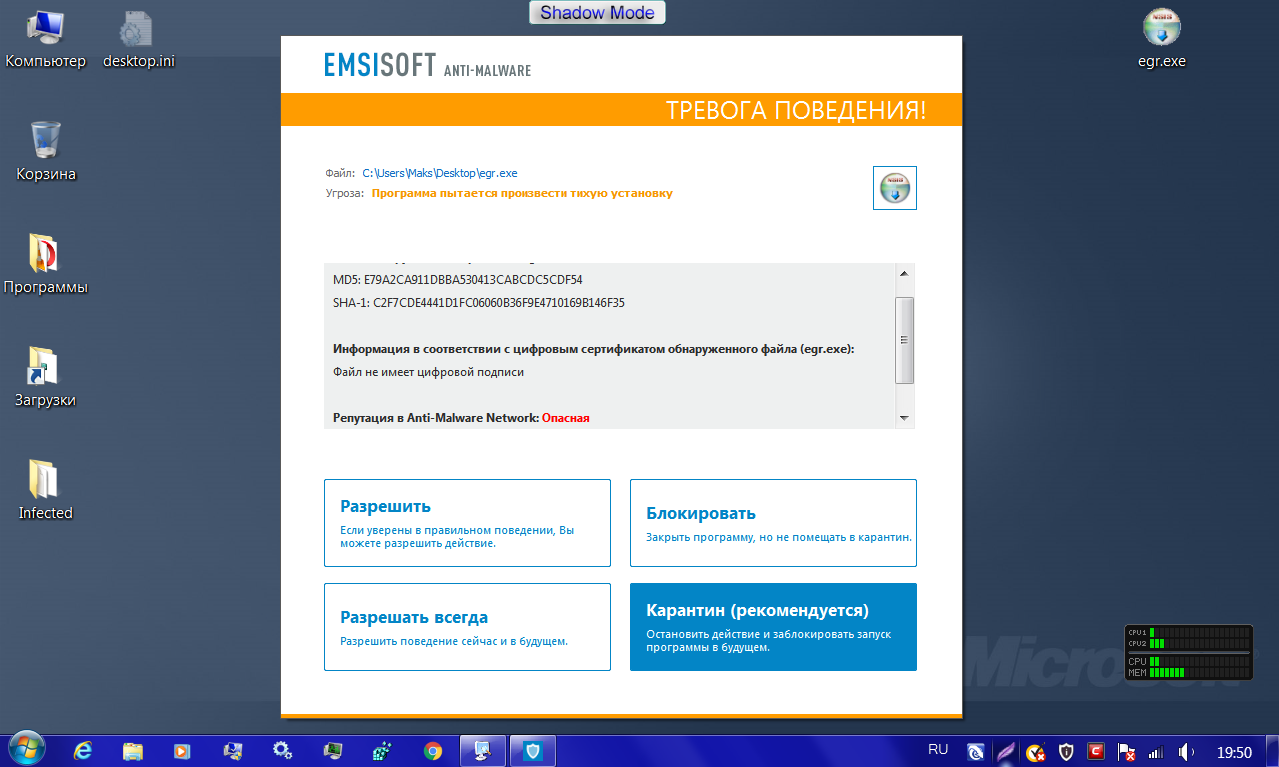Screen dimensions: 1279x767
Task: Click the 19:50 clock
Action: [x=1234, y=752]
